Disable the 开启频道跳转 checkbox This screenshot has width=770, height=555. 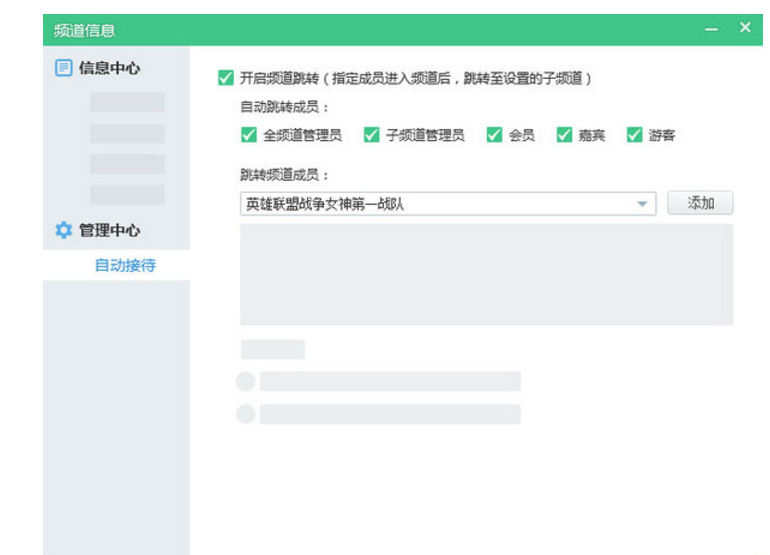click(225, 77)
